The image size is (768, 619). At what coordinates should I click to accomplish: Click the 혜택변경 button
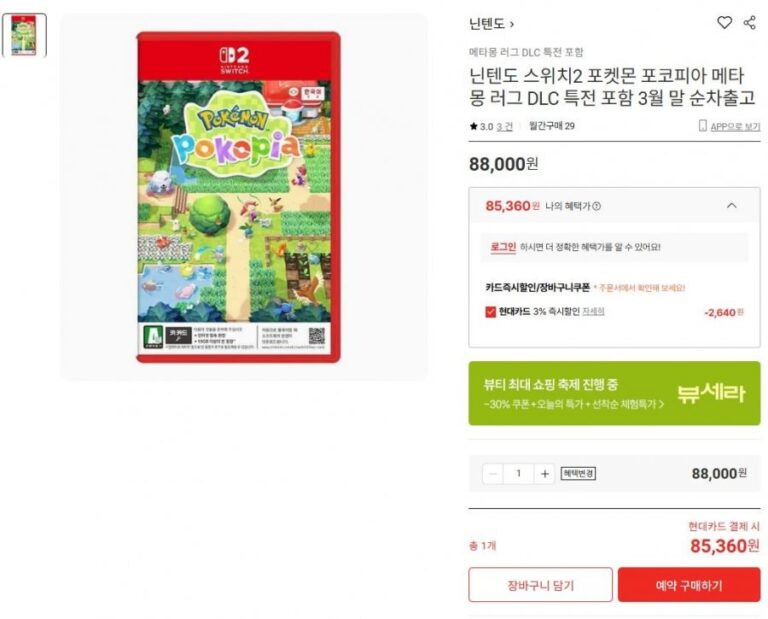[x=578, y=474]
